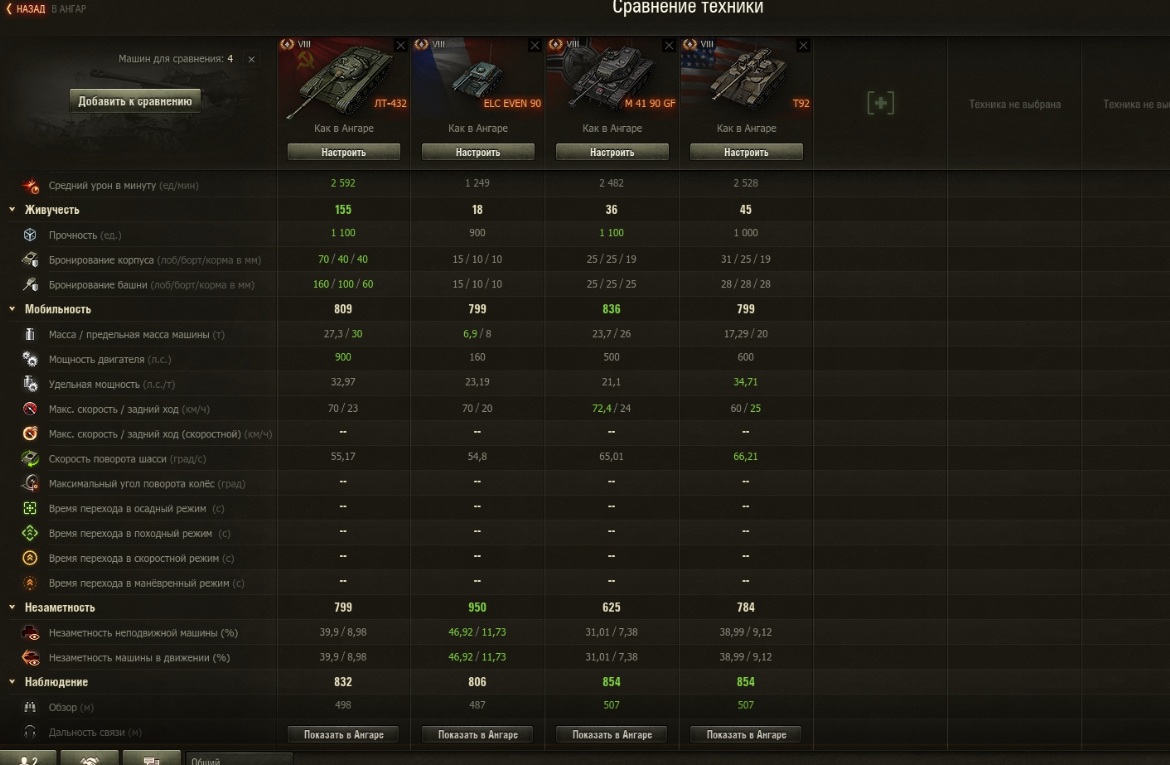Click the siege mode transition time icon
This screenshot has height=765, width=1170.
tap(30, 508)
